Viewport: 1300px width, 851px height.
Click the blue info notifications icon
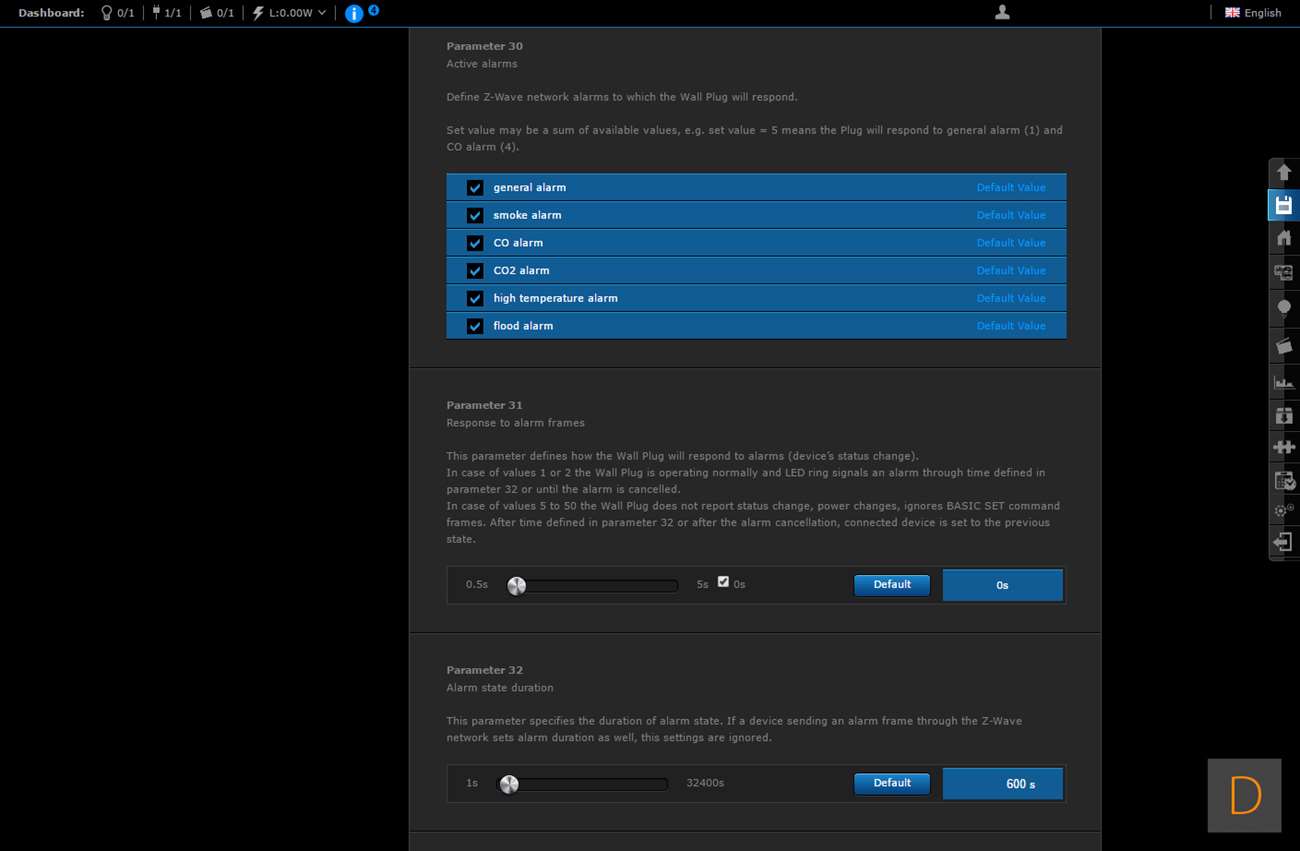click(x=354, y=13)
